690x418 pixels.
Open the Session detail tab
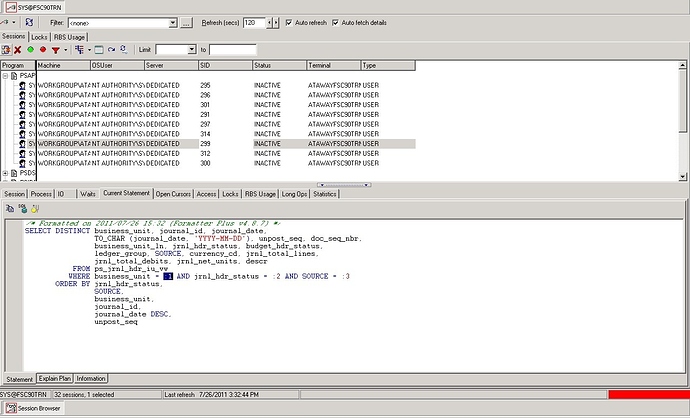[x=15, y=194]
